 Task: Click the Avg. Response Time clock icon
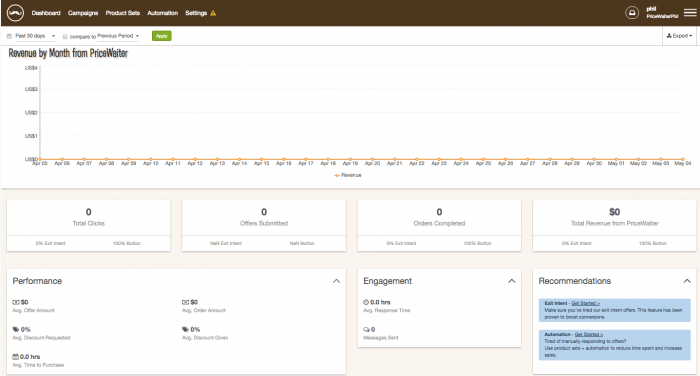click(x=366, y=302)
